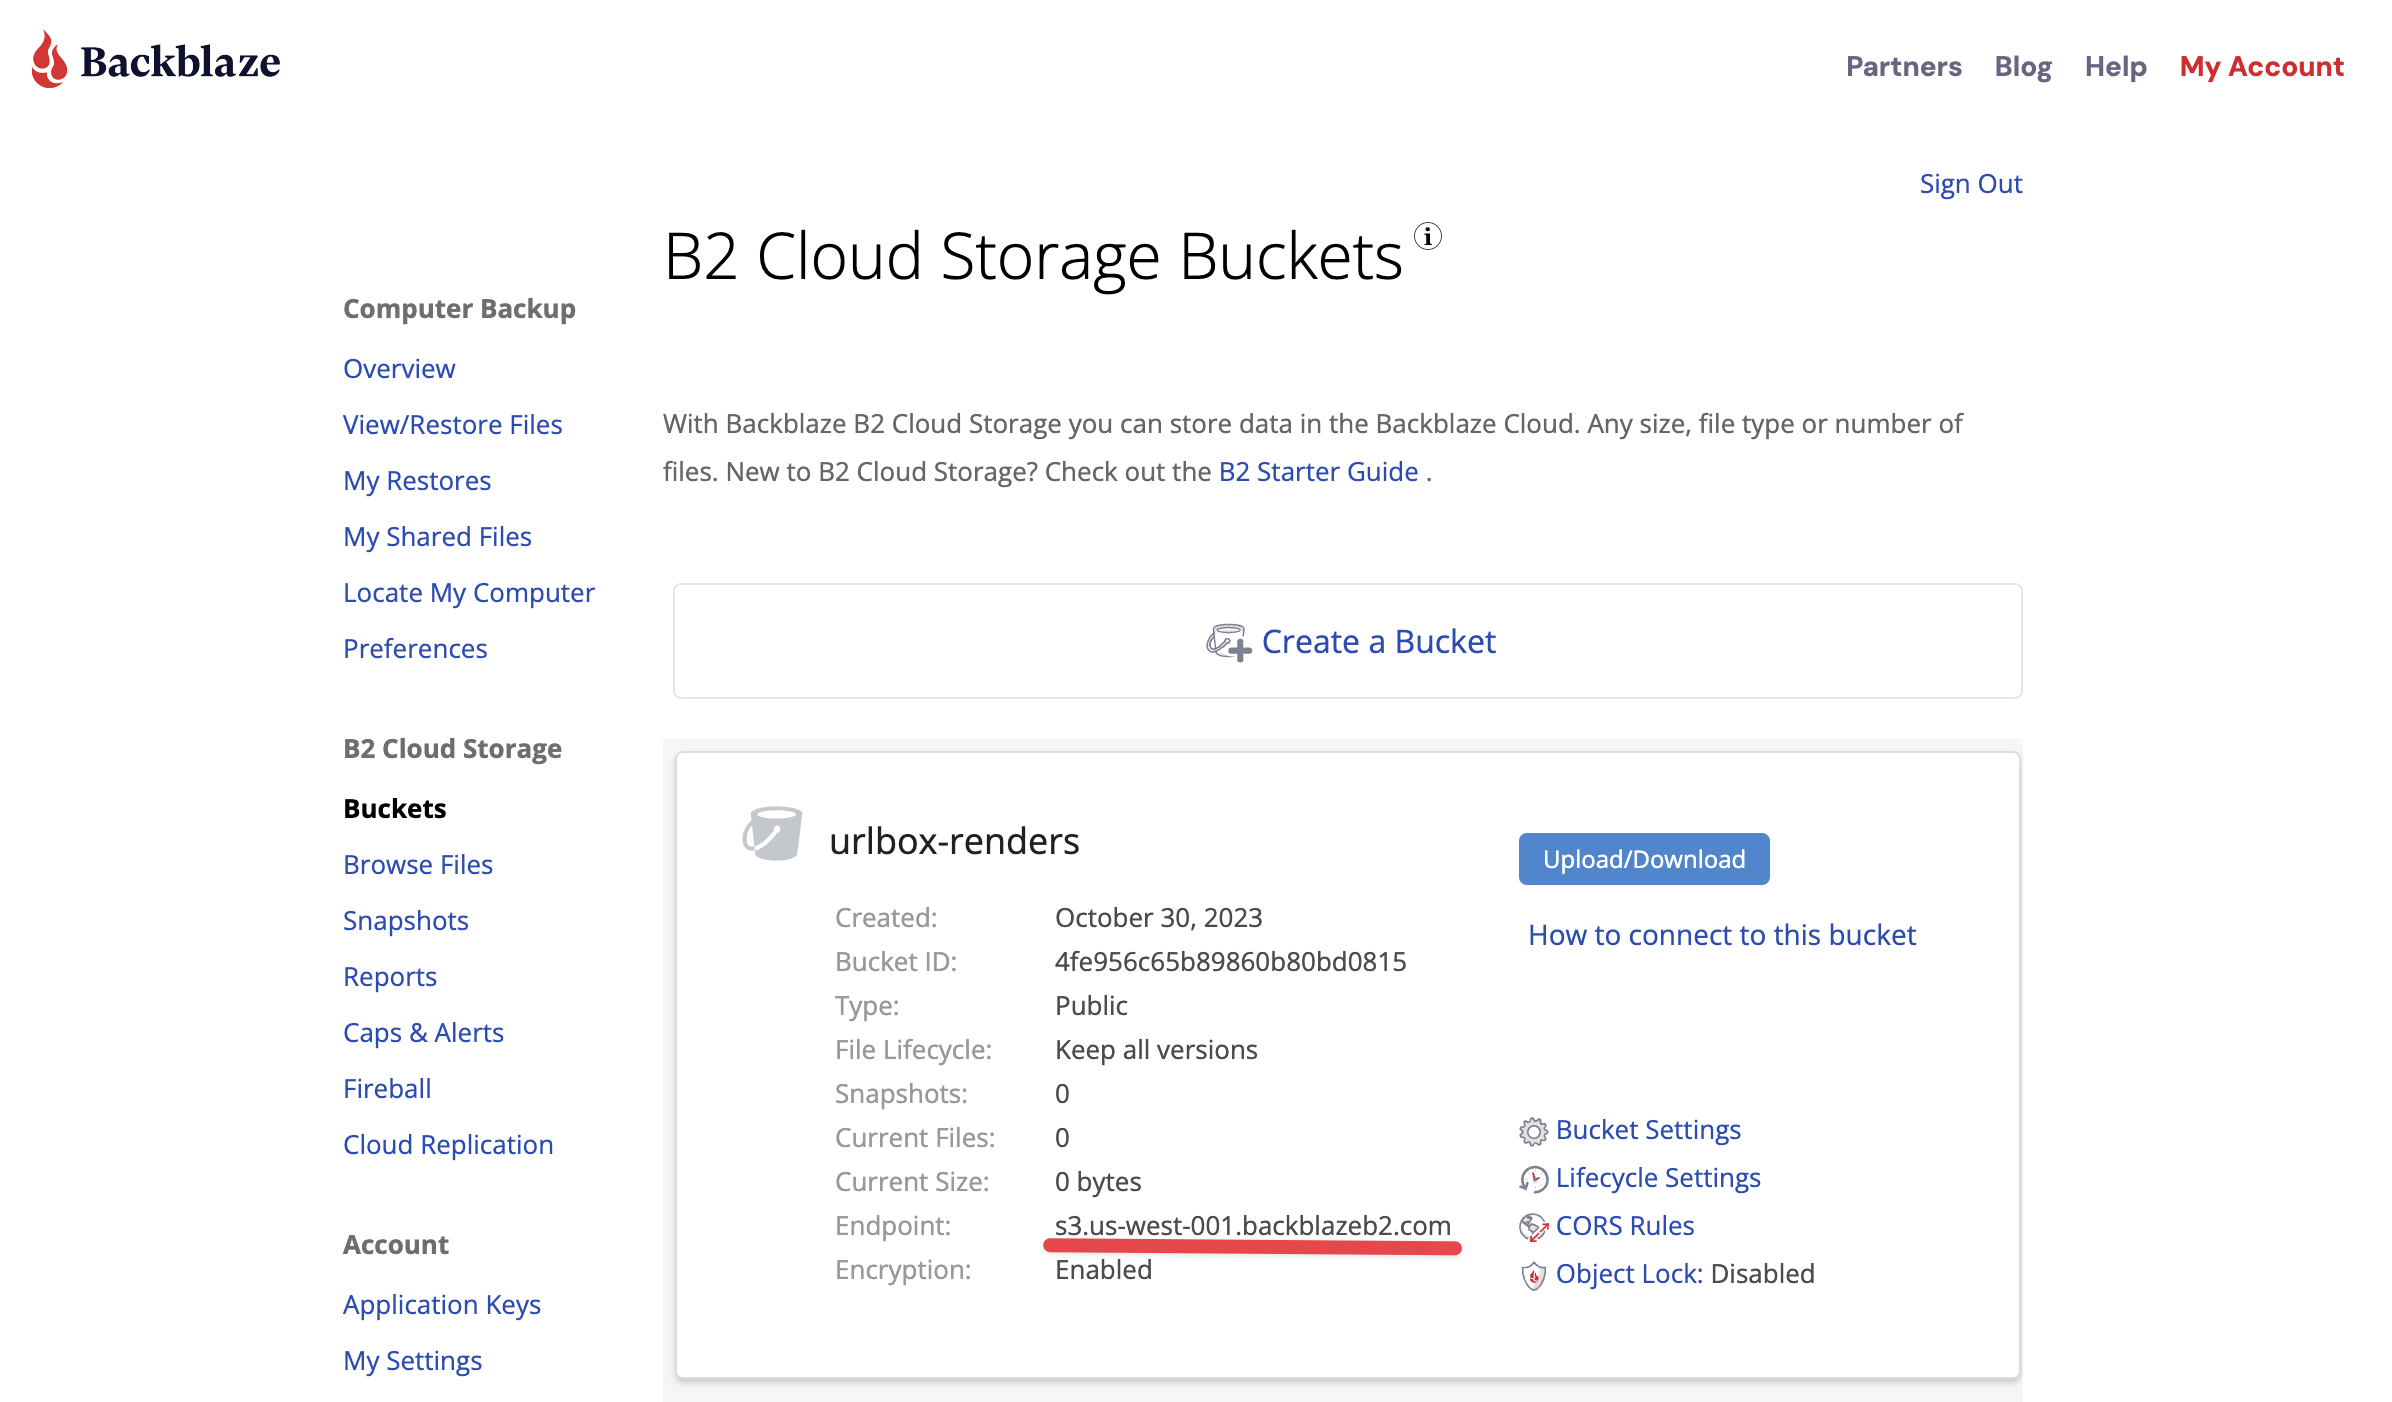Open How to connect to this bucket
The height and width of the screenshot is (1402, 2392).
click(x=1721, y=935)
